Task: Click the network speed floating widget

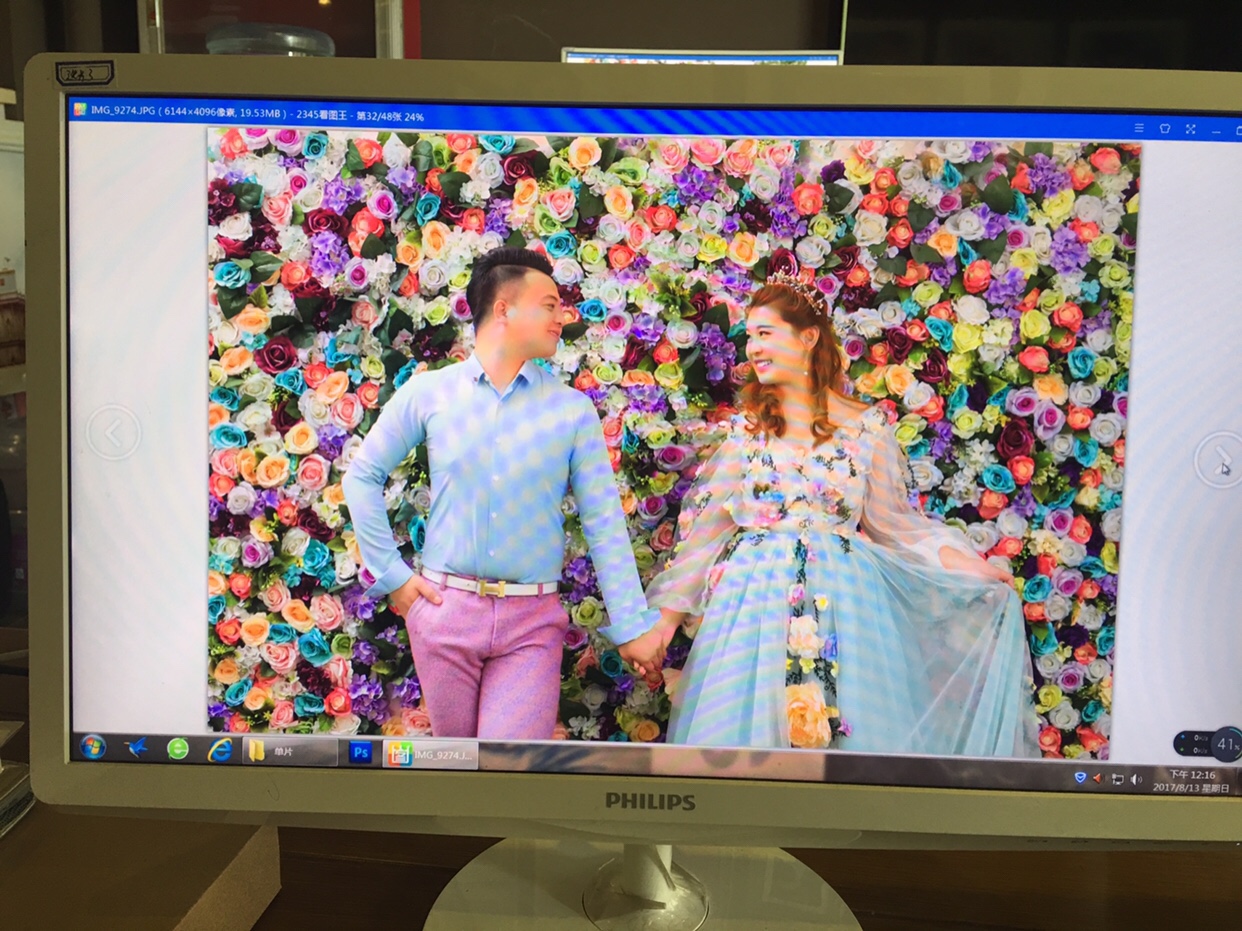Action: pos(1192,743)
